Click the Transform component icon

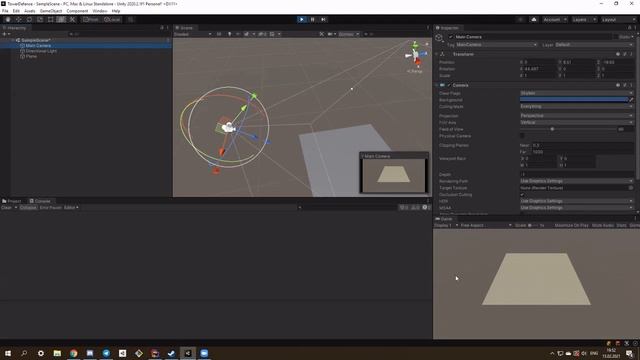pyautogui.click(x=442, y=54)
